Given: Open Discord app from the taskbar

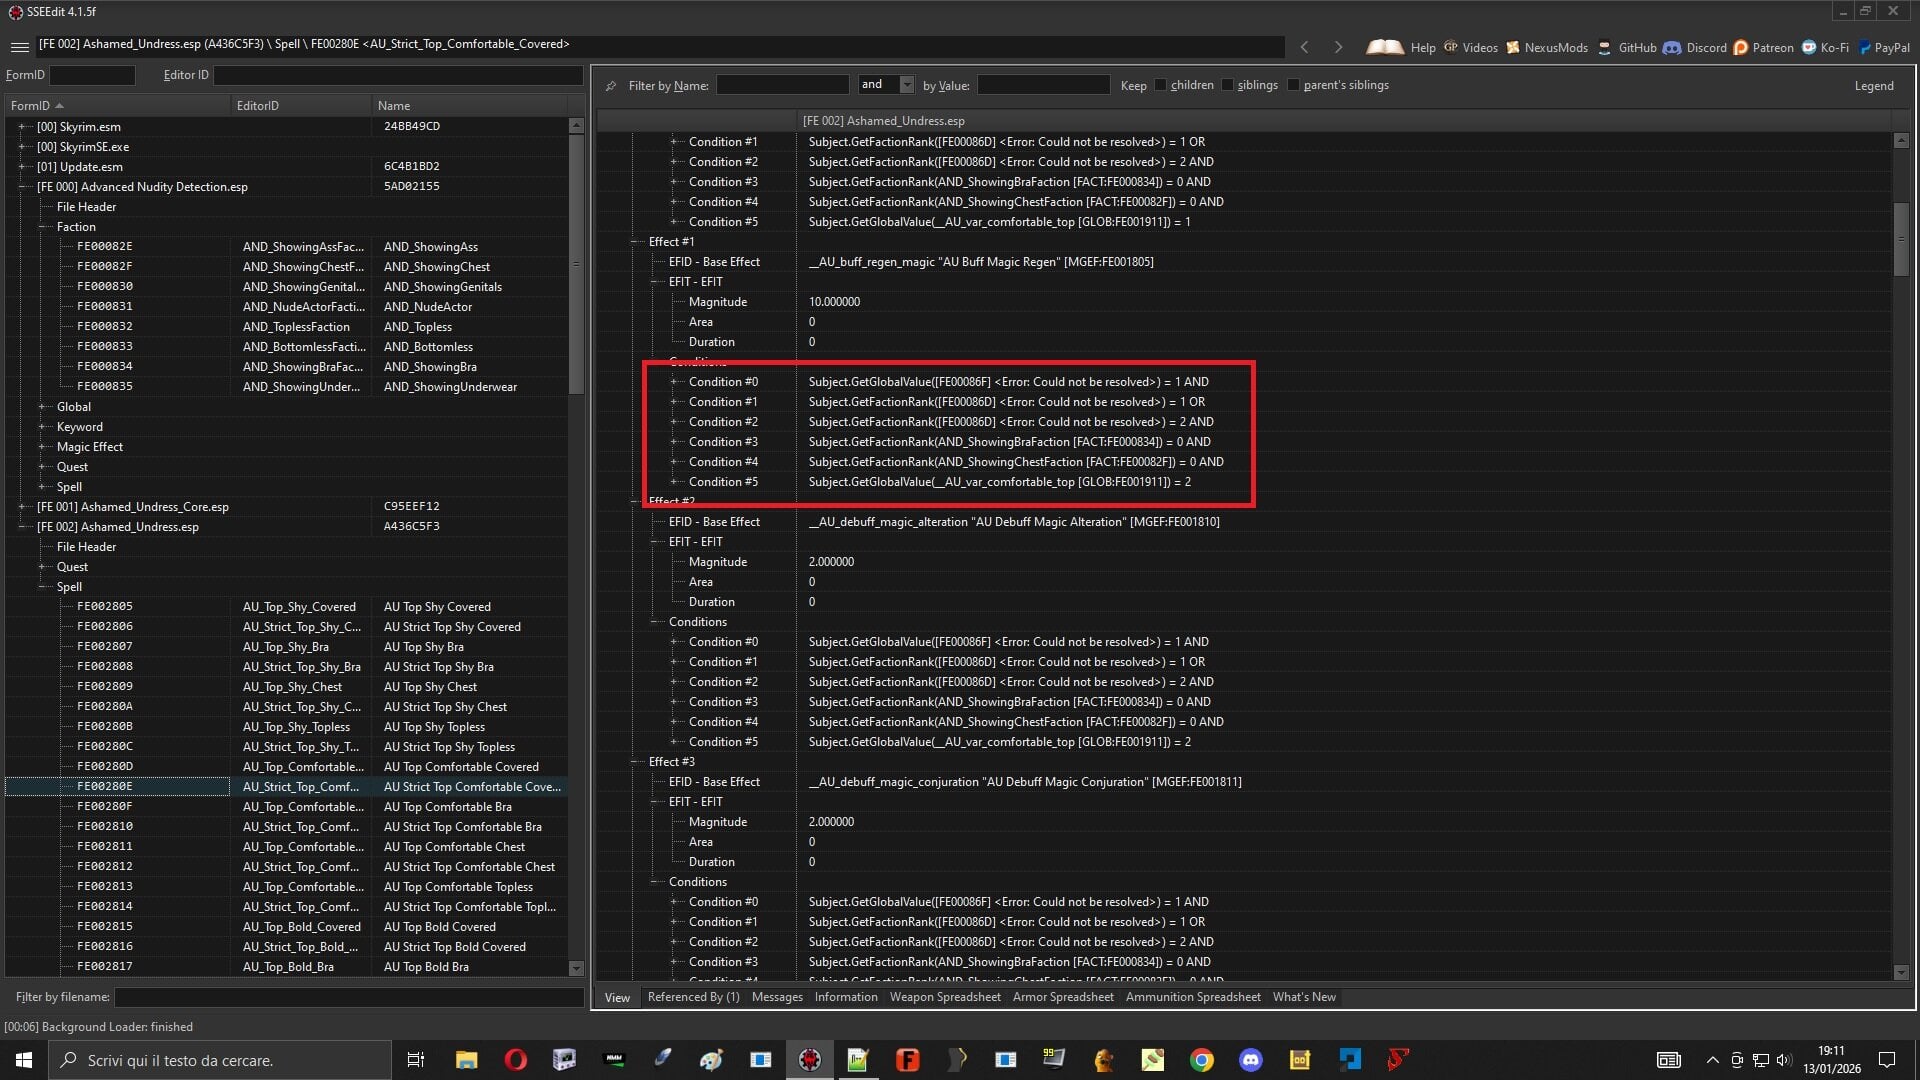Looking at the screenshot, I should pos(1251,1060).
